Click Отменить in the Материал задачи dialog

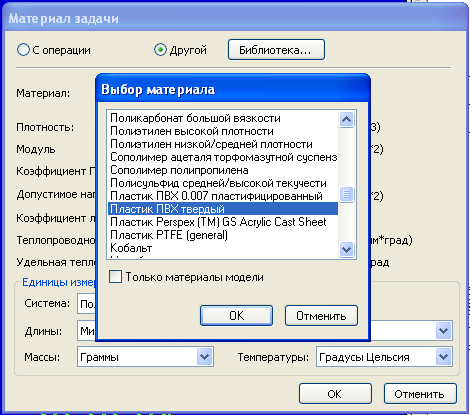420,394
